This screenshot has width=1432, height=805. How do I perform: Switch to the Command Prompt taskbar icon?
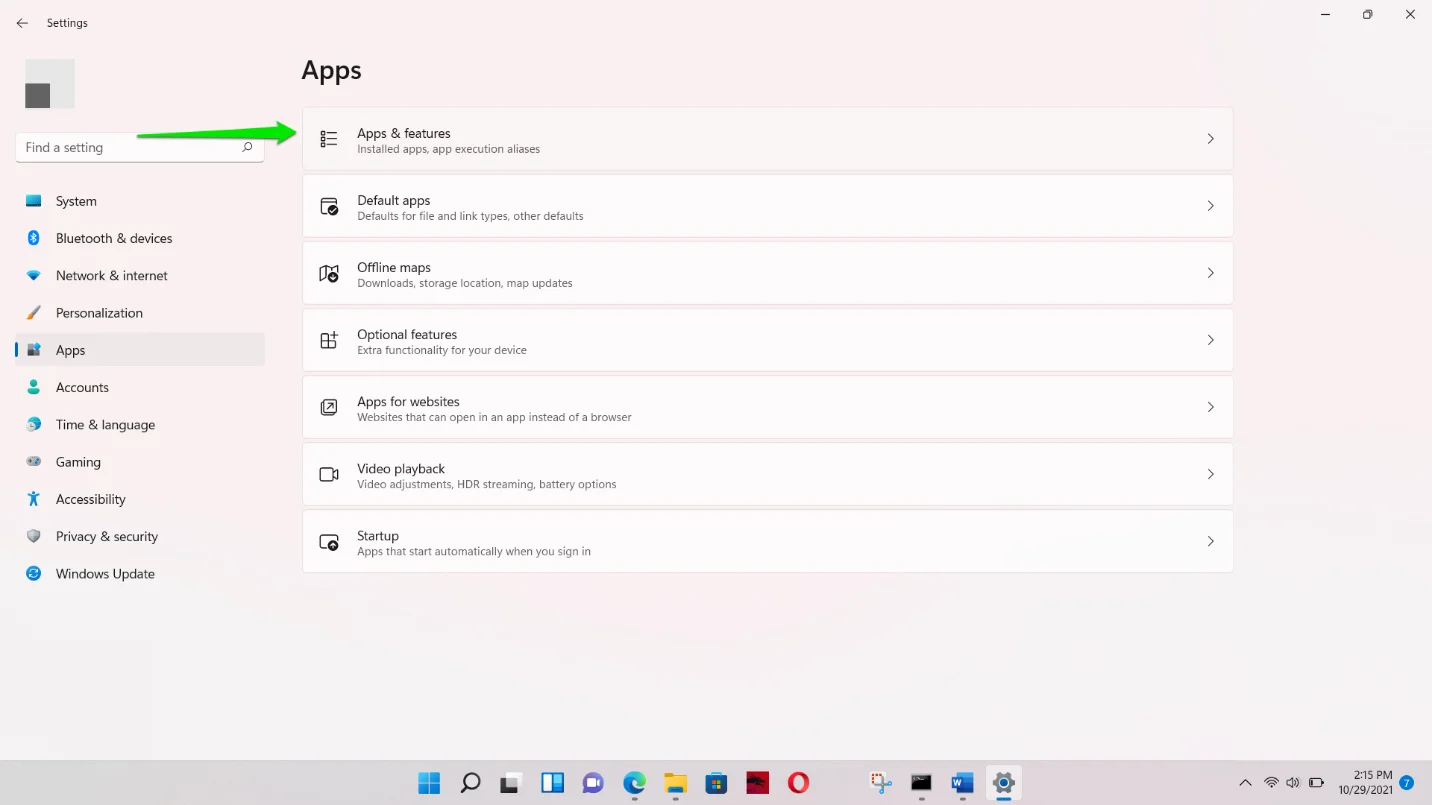921,782
